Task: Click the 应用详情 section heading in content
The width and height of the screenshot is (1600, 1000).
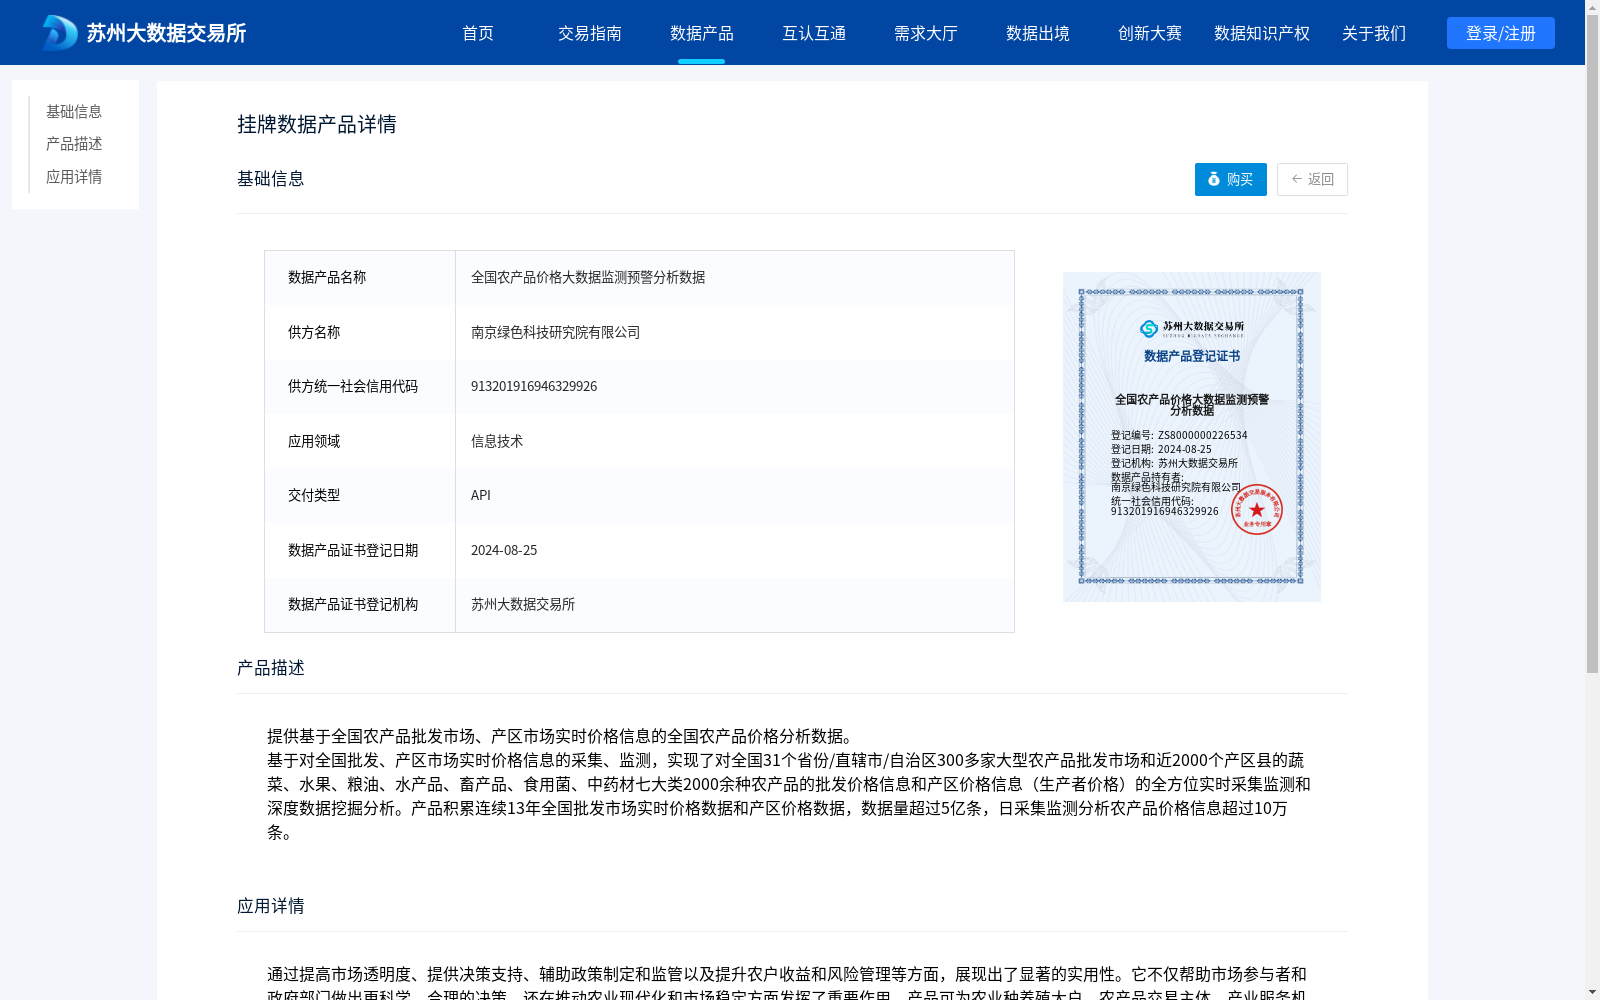Action: [x=271, y=905]
